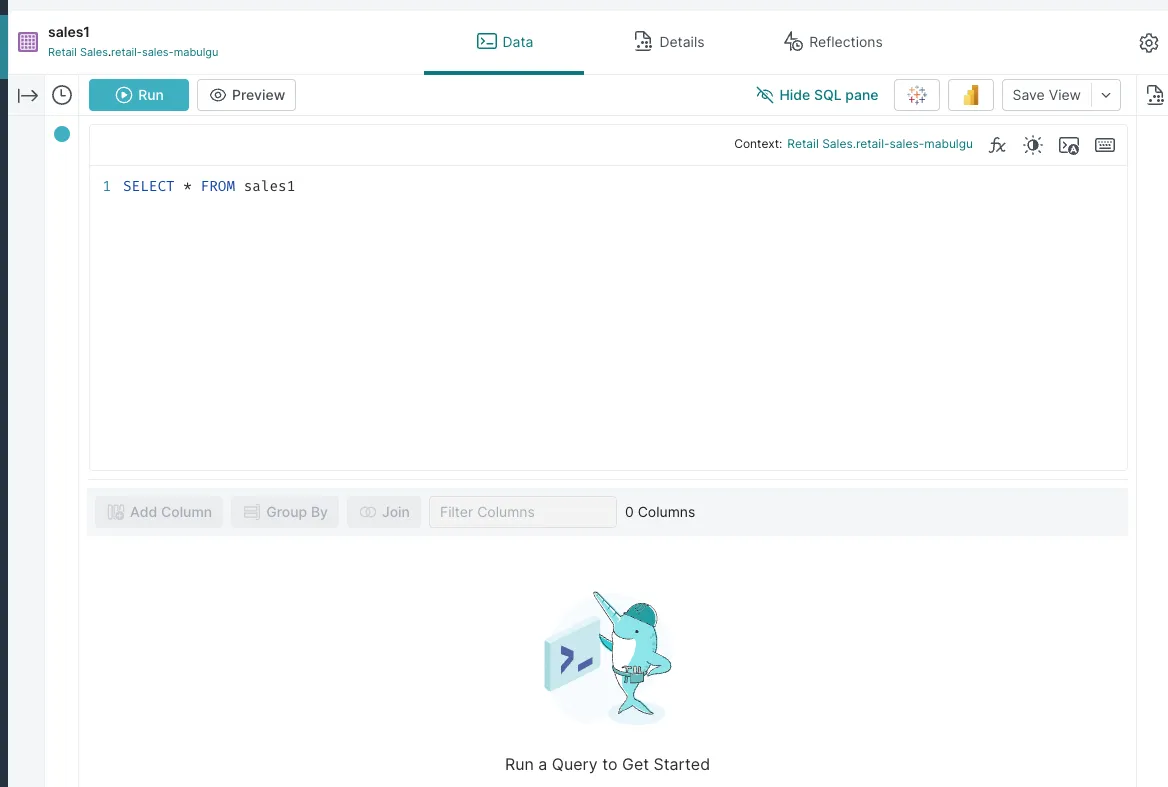This screenshot has height=787, width=1168.
Task: Open the Filter Columns field
Action: point(522,511)
